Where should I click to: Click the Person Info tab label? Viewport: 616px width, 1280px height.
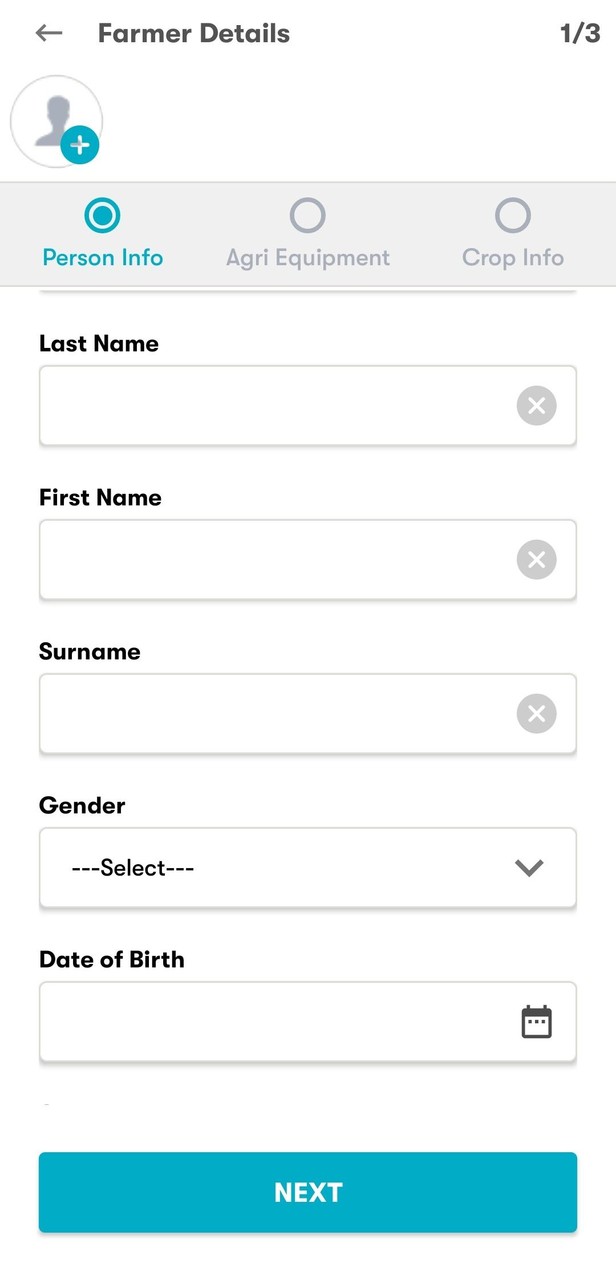click(102, 258)
